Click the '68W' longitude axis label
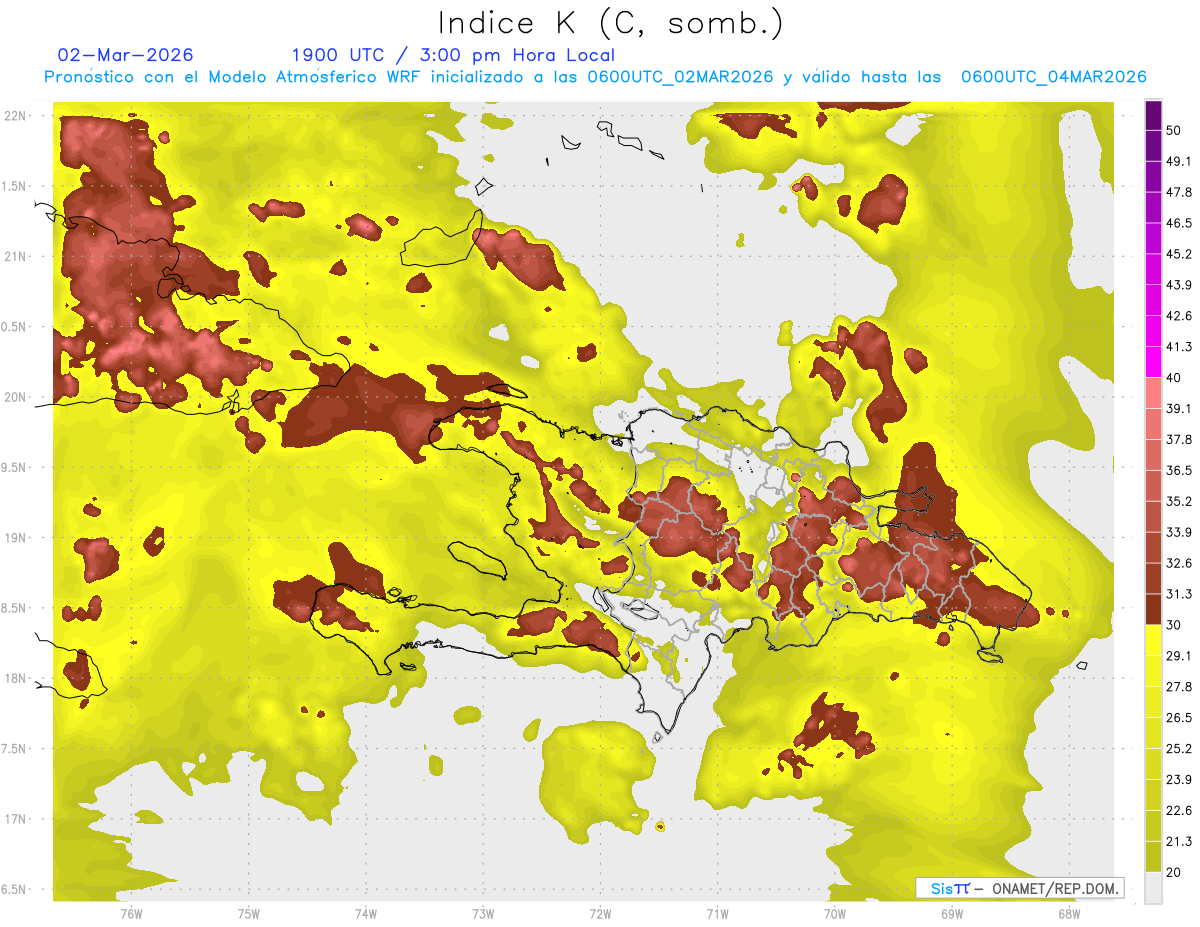This screenshot has width=1200, height=927. point(1068,915)
